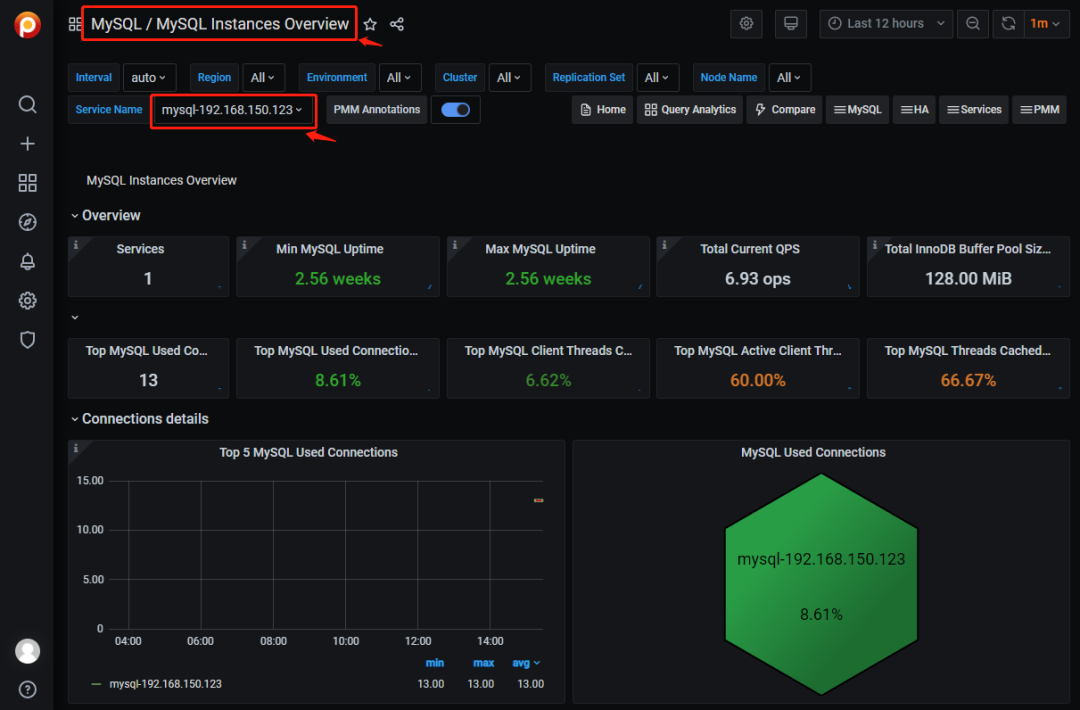Collapse the unnamed row below Overview
The width and height of the screenshot is (1080, 710).
click(75, 317)
